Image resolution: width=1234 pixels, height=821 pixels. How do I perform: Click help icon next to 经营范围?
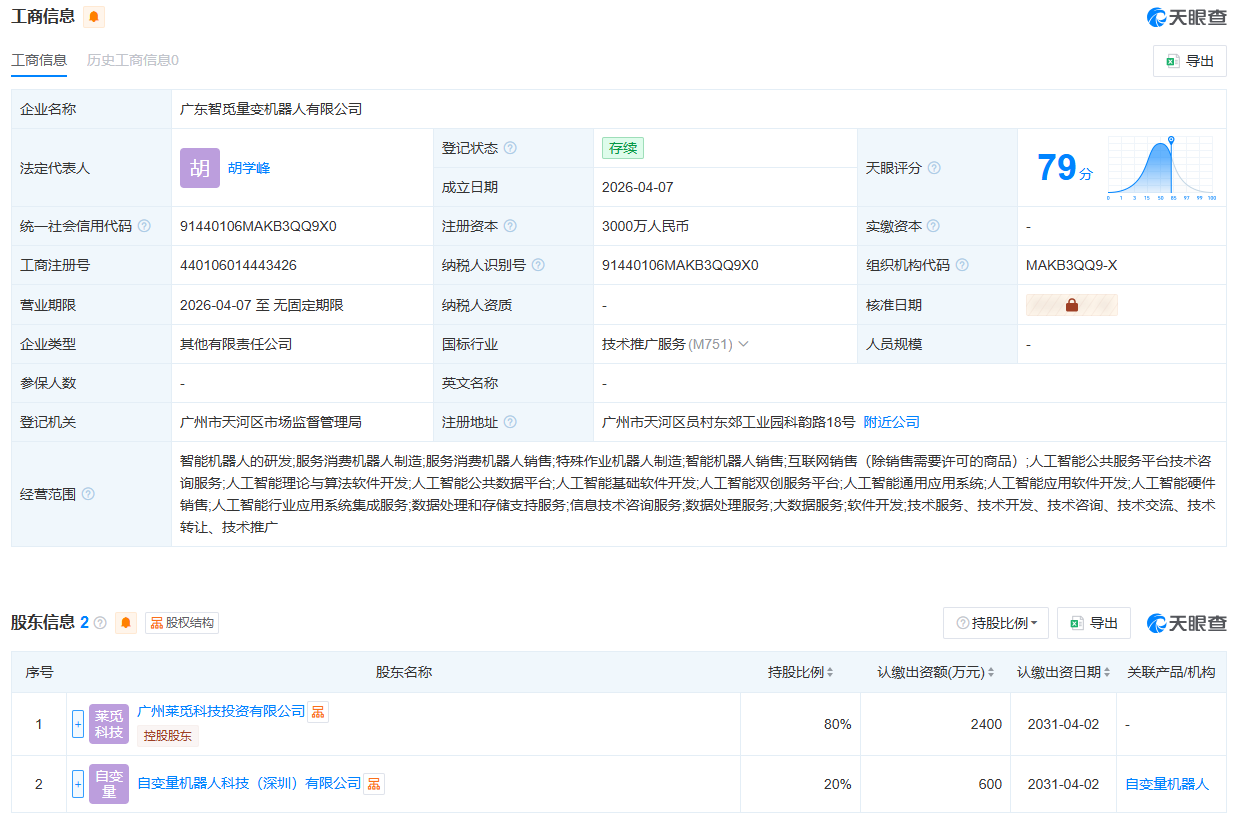[x=88, y=494]
